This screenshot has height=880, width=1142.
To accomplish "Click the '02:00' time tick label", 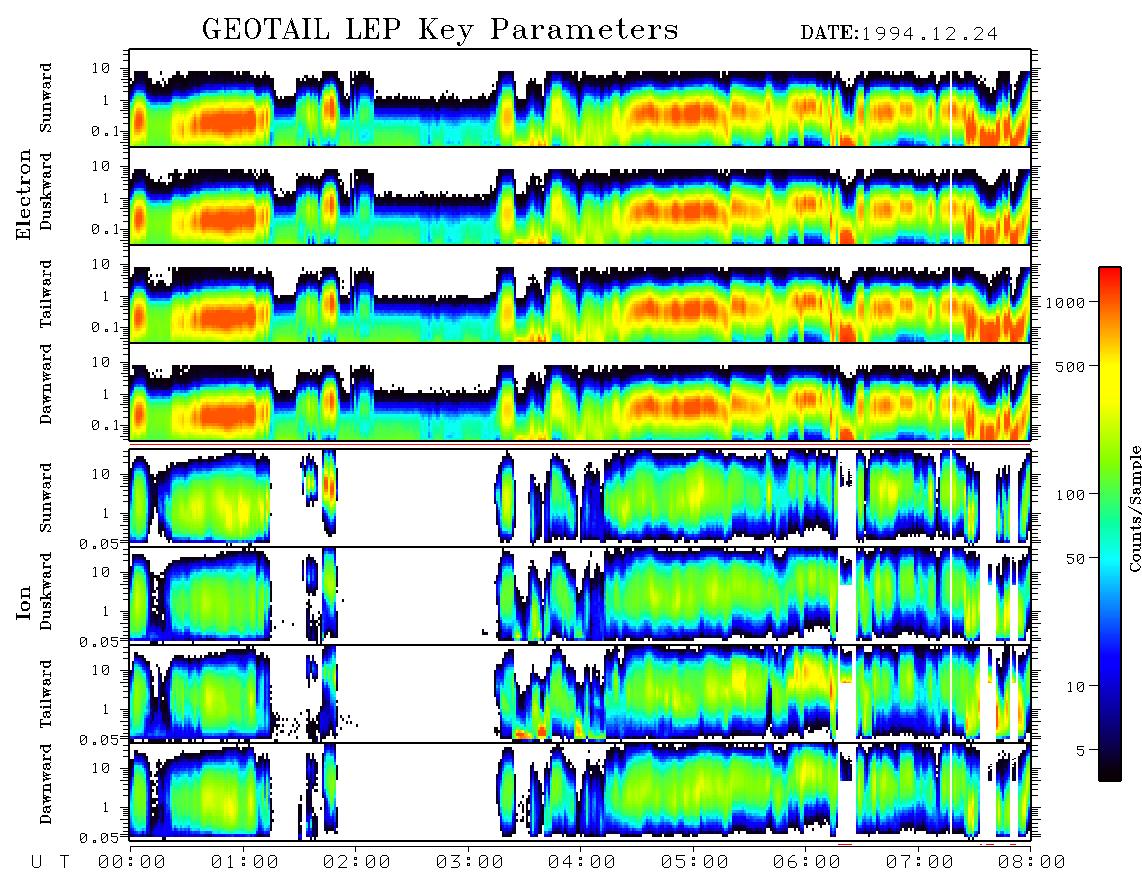I will click(357, 863).
